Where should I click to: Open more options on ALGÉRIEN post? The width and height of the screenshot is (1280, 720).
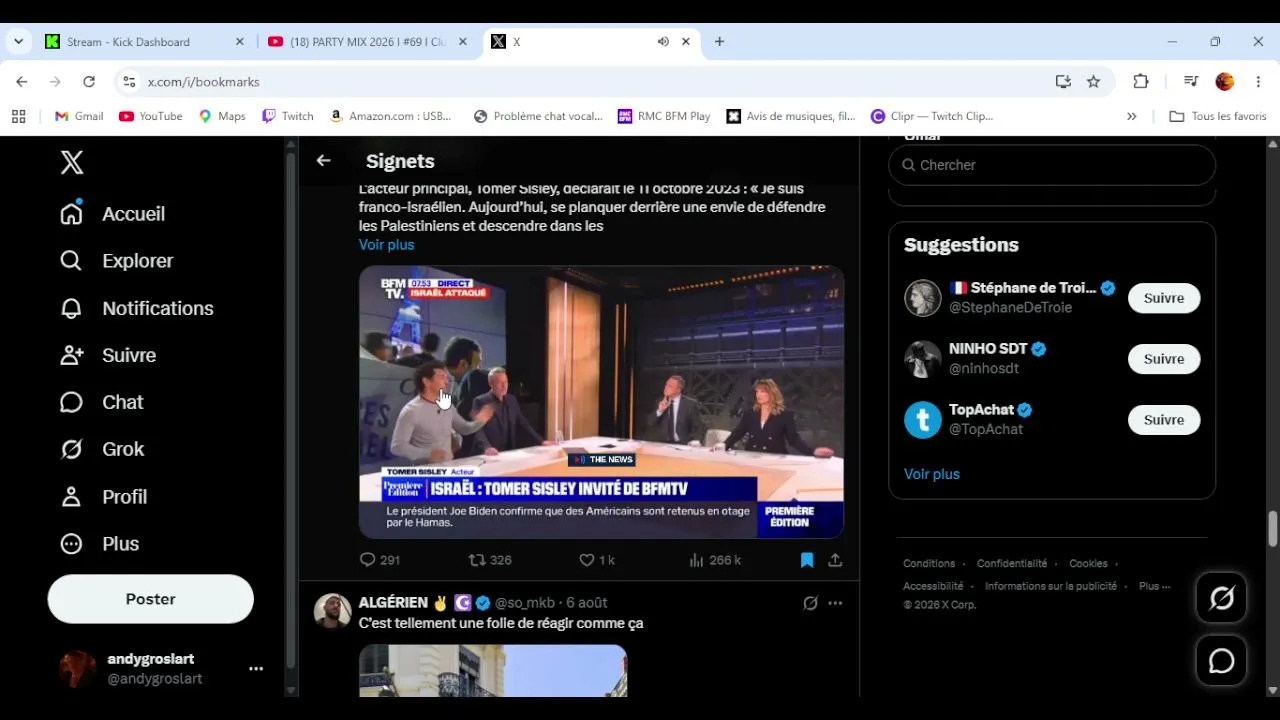835,603
